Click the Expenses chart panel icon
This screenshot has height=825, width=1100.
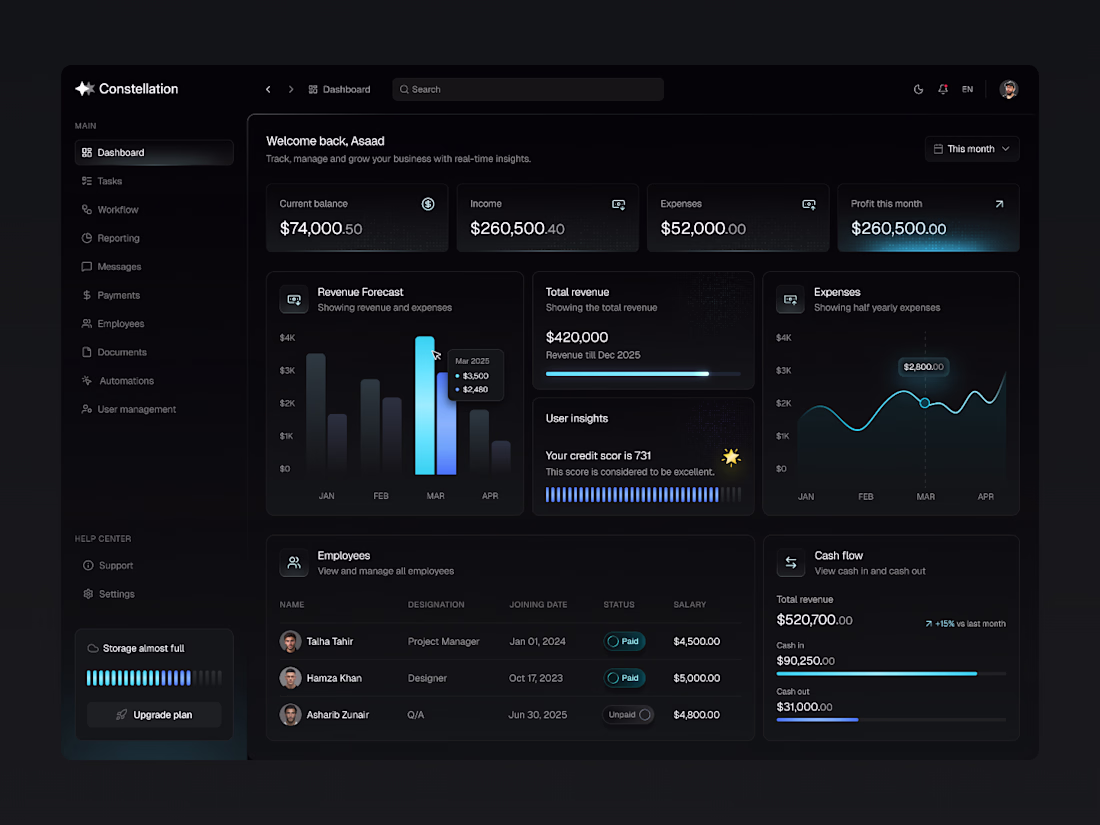pos(791,300)
